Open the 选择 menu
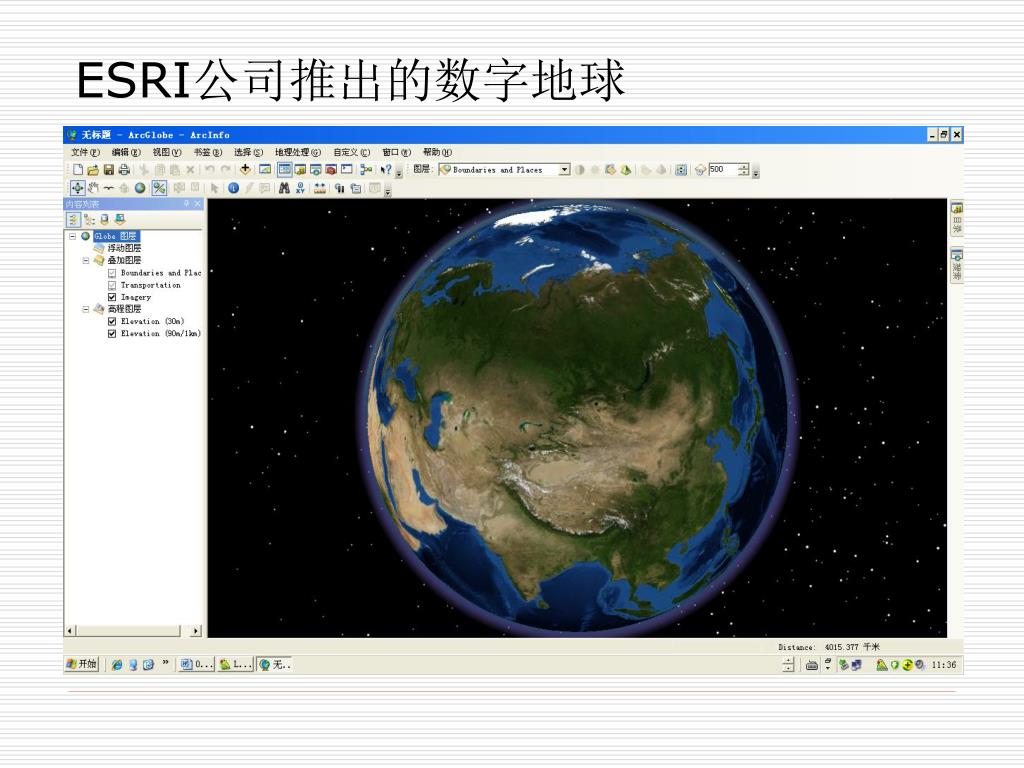 (x=248, y=152)
